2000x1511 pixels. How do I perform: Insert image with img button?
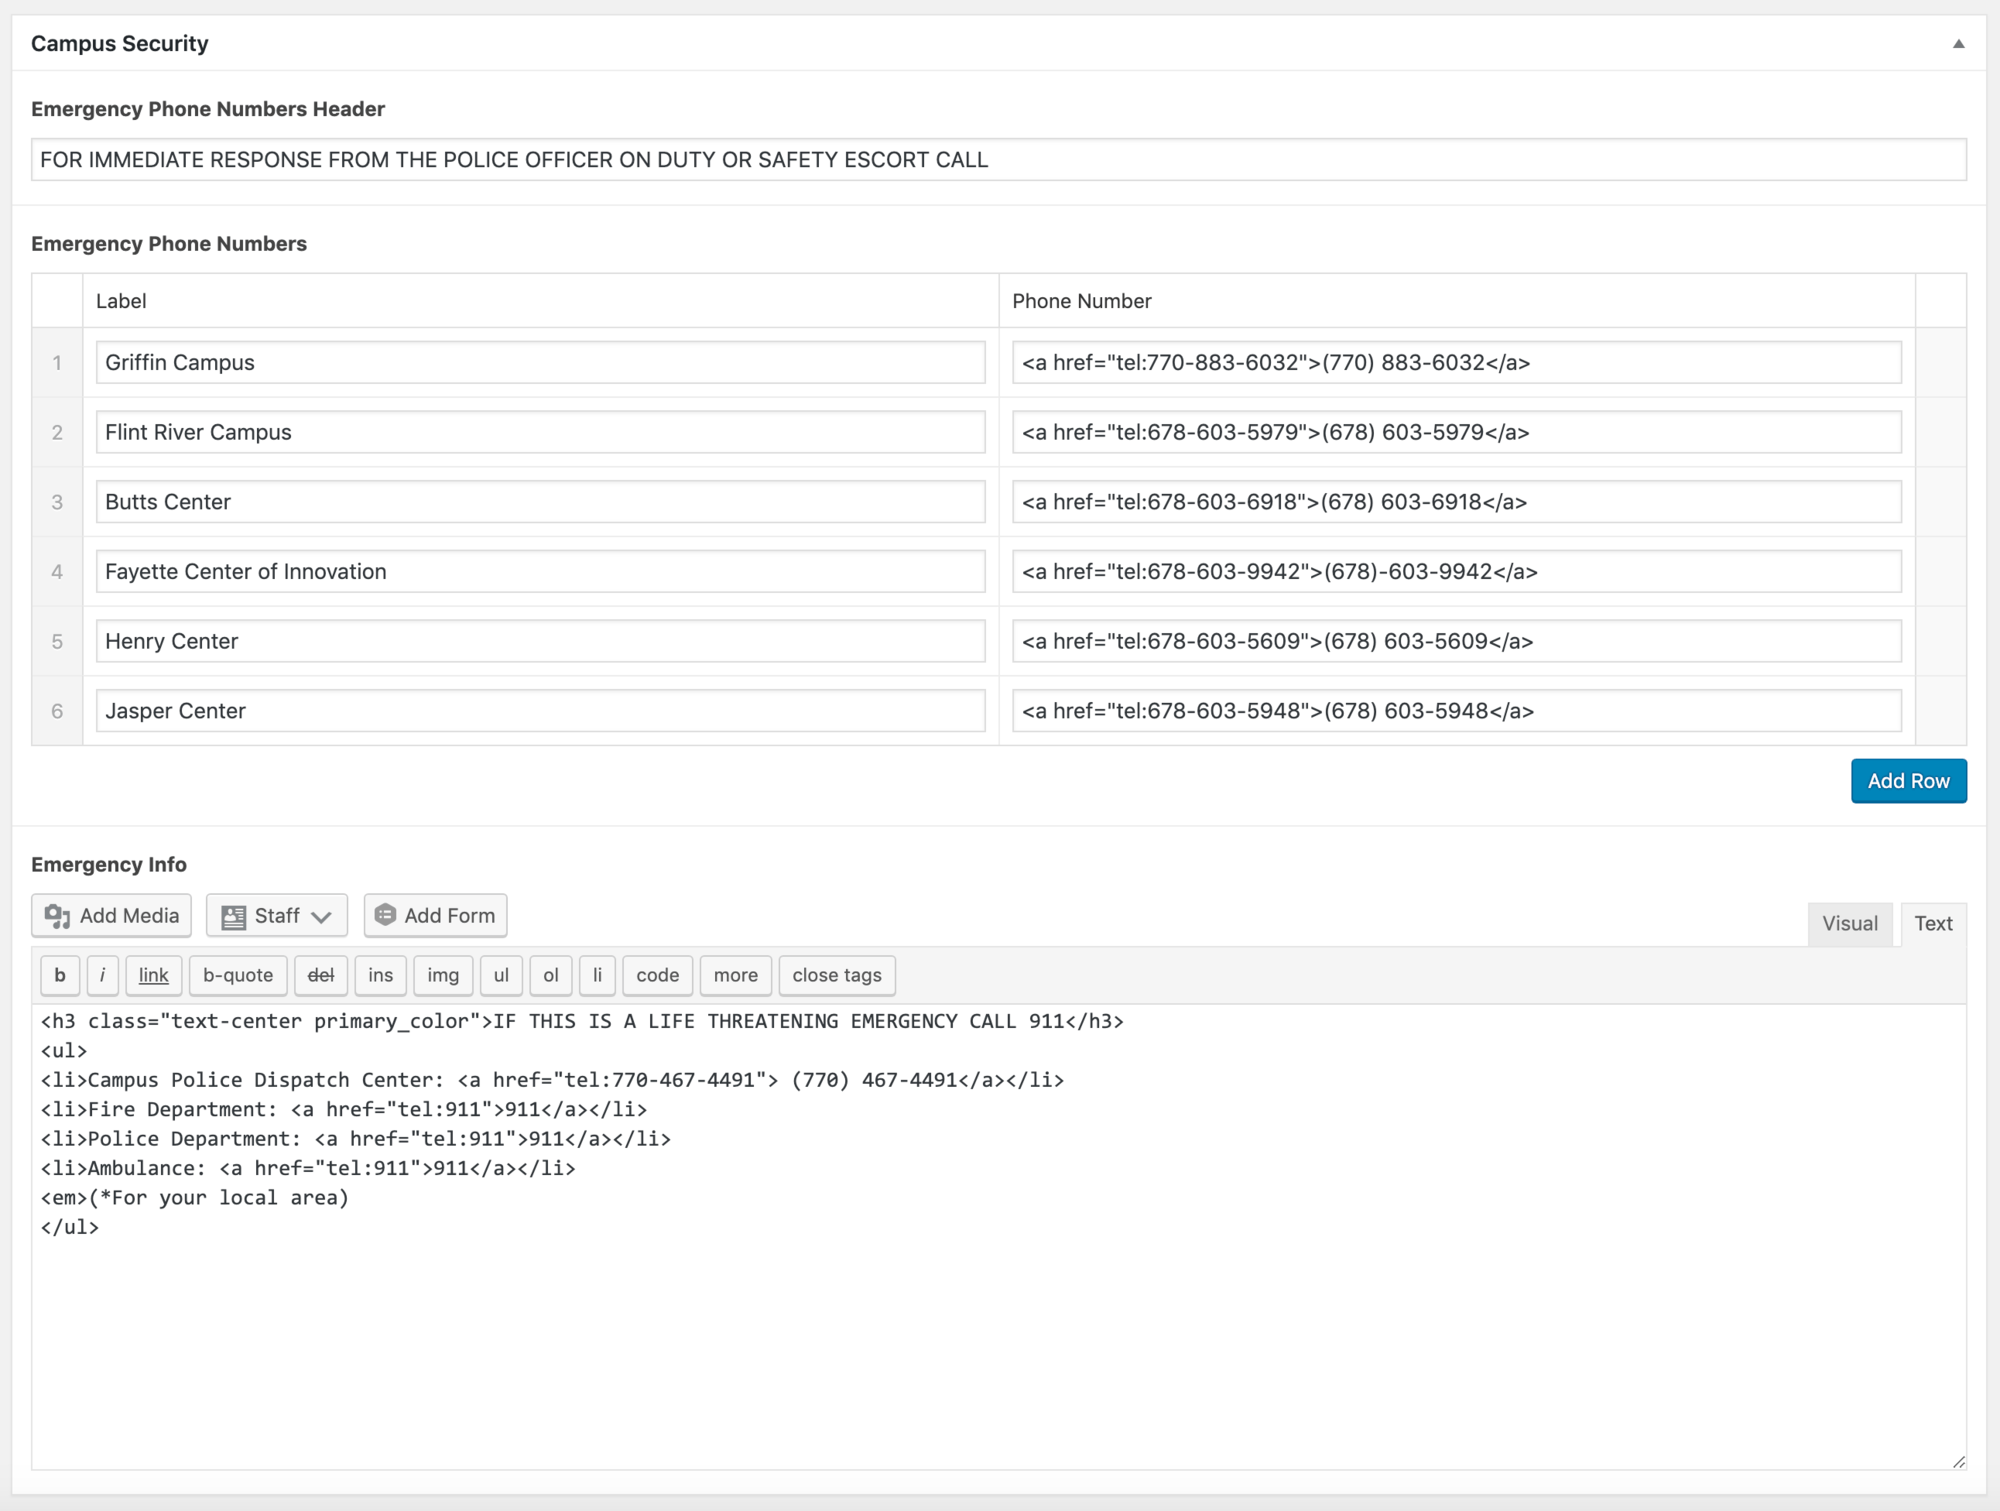[443, 975]
